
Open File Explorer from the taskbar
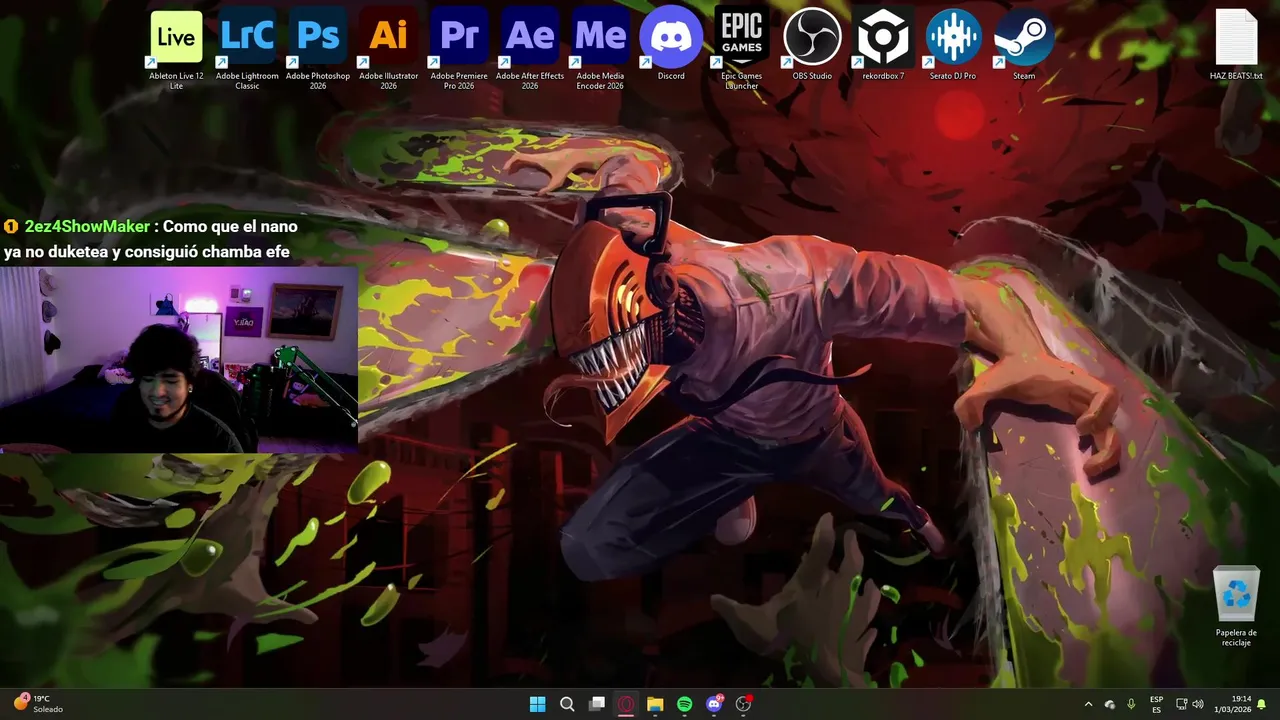tap(655, 704)
